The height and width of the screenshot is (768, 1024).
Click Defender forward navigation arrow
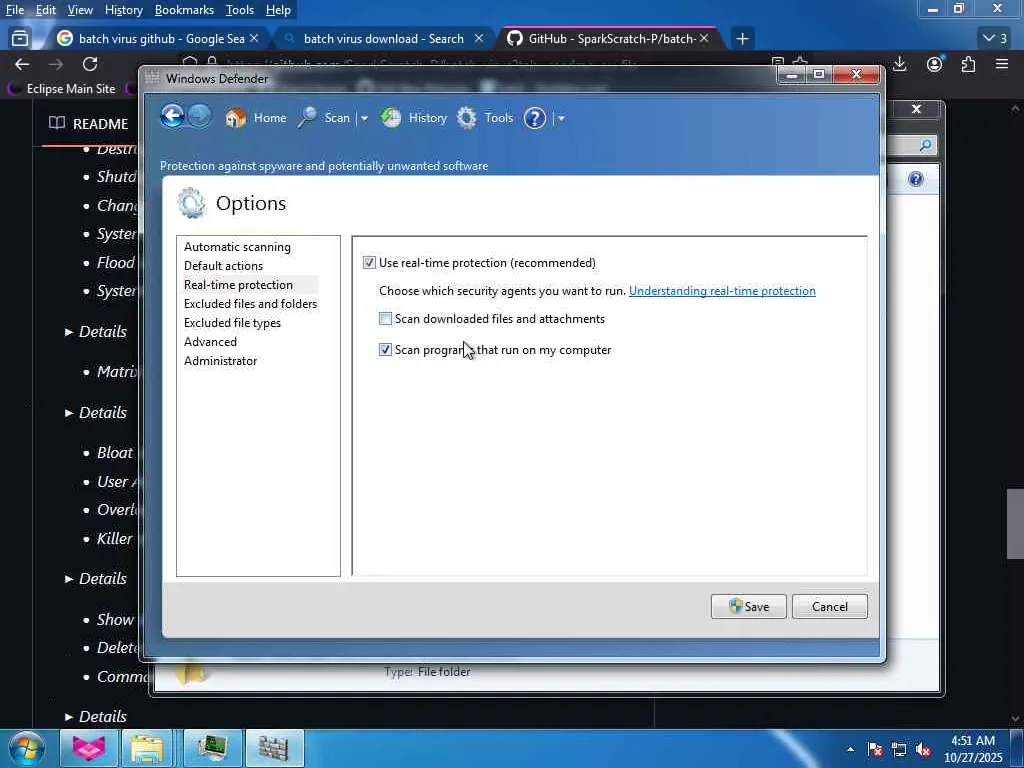pos(200,117)
